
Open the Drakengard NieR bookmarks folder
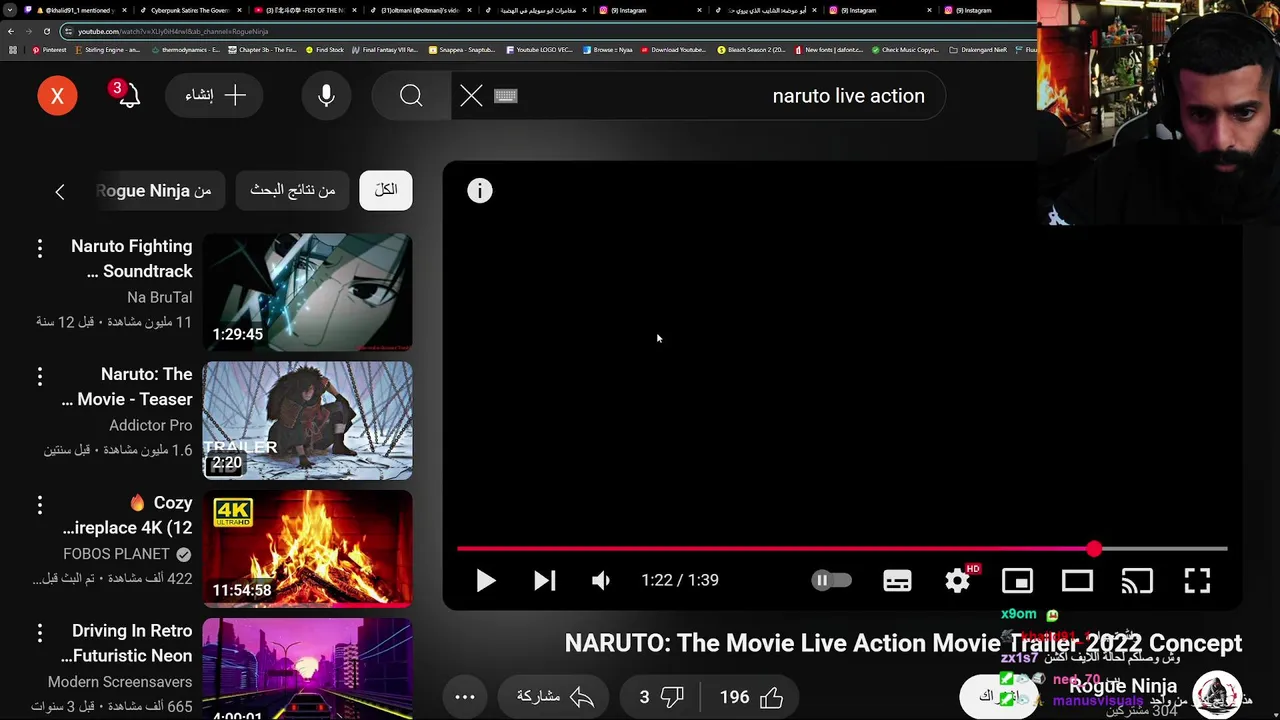[x=978, y=50]
